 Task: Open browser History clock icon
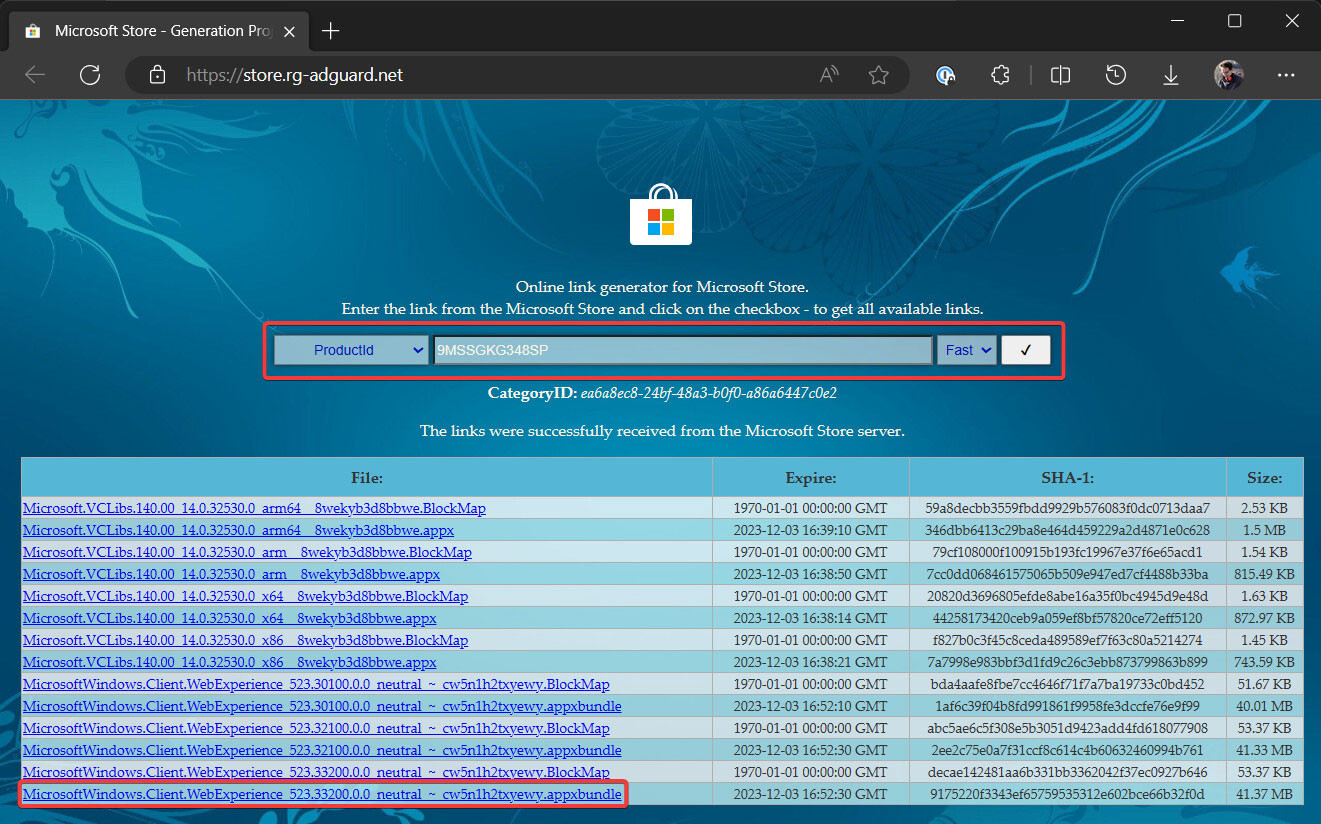click(1116, 75)
